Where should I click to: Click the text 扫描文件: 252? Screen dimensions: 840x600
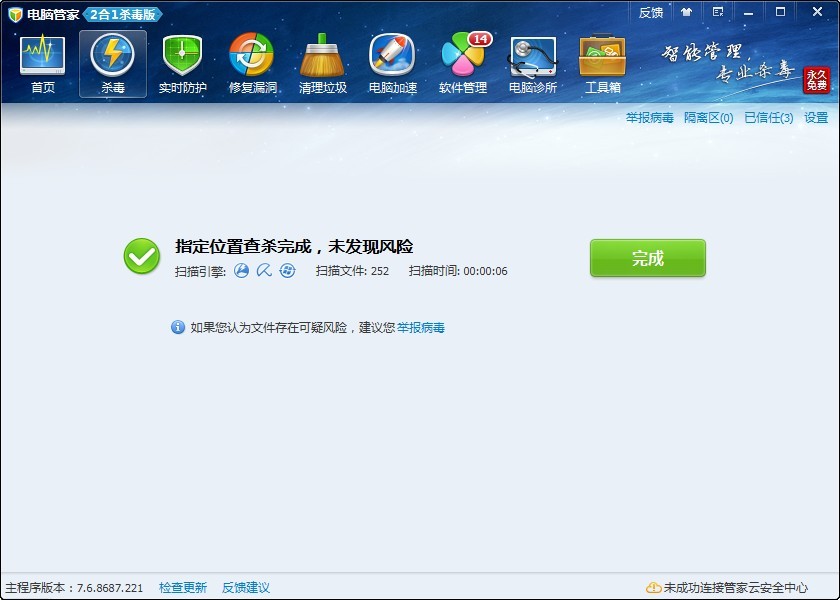coord(352,271)
